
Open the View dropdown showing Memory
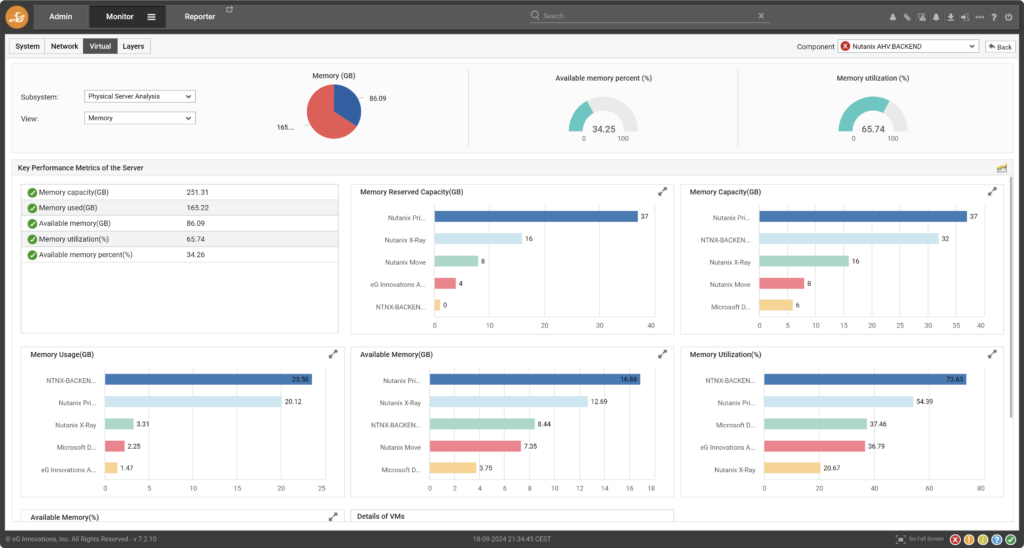click(140, 118)
